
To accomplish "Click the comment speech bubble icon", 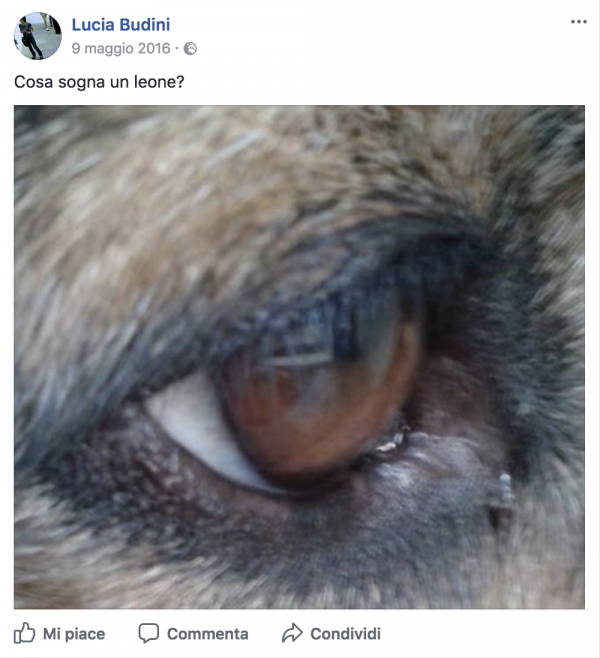I will pyautogui.click(x=149, y=633).
